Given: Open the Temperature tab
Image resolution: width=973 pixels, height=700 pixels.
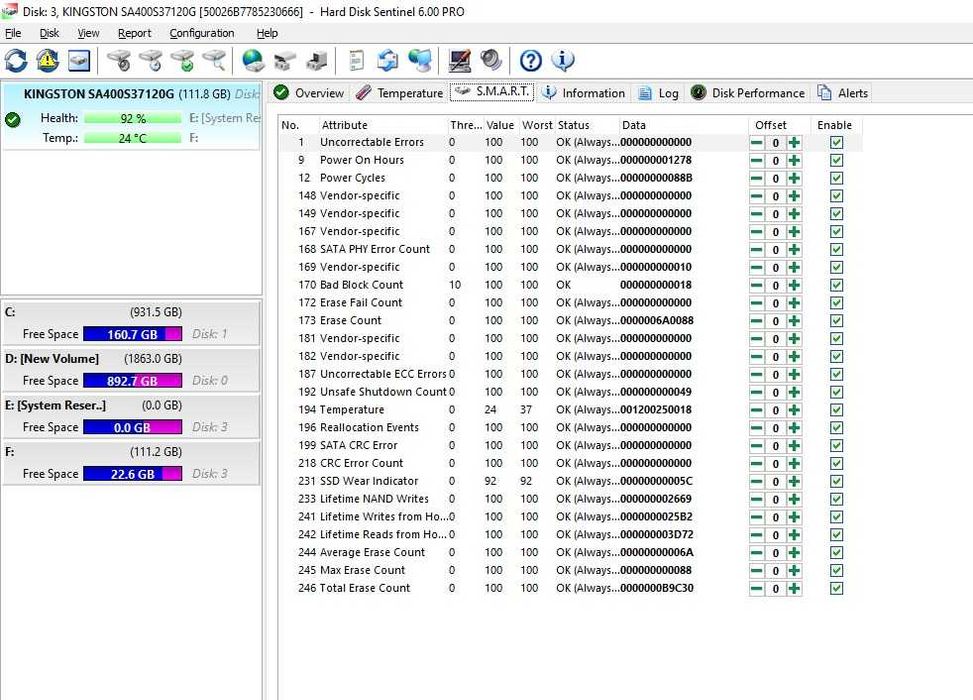Looking at the screenshot, I should coord(400,93).
